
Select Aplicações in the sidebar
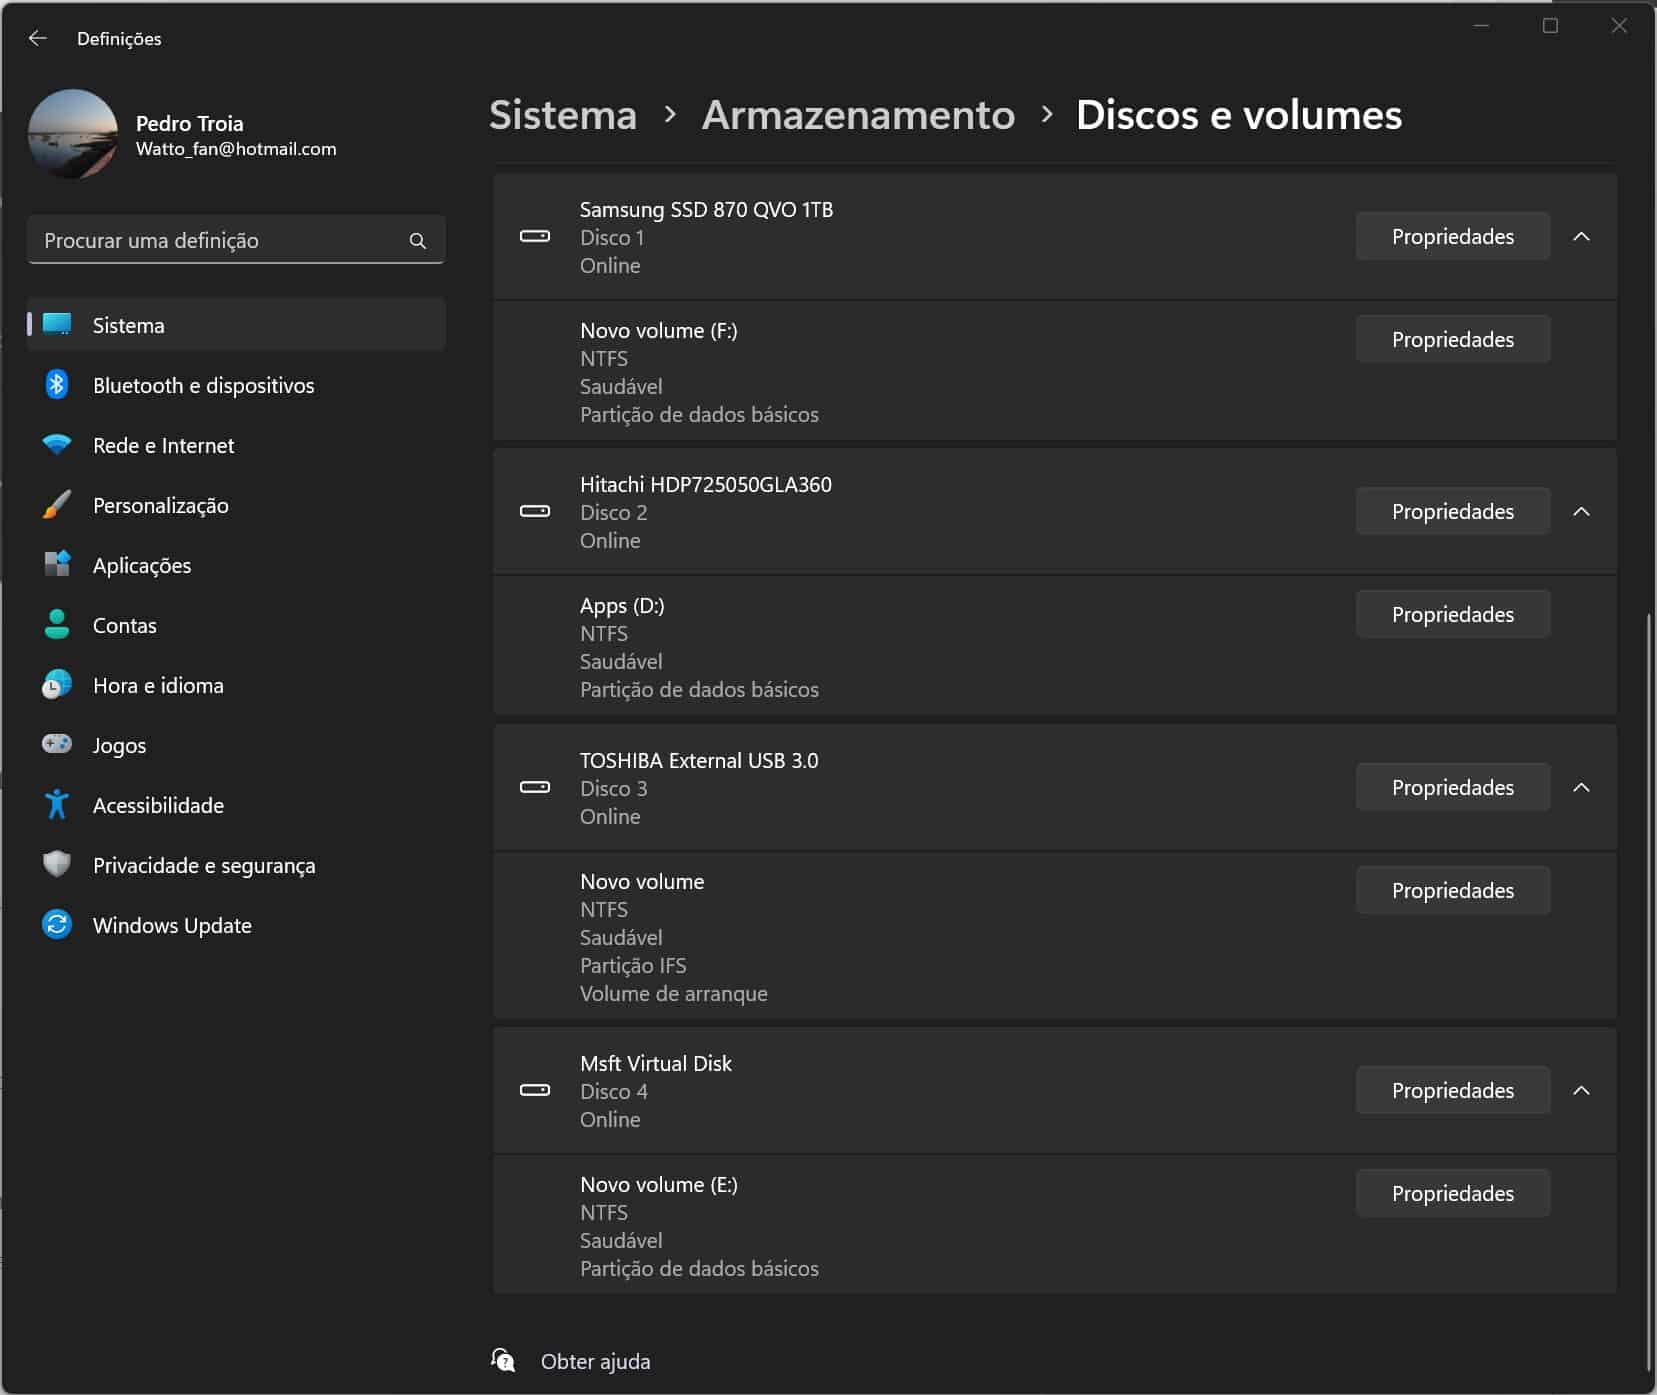tap(142, 565)
